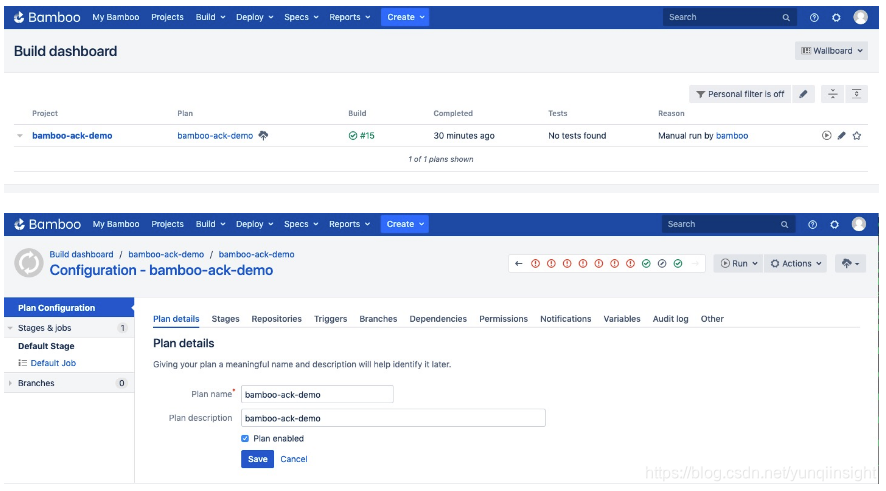Open the user avatar on the Configuration header
Screen dimensions: 886x491
click(859, 224)
